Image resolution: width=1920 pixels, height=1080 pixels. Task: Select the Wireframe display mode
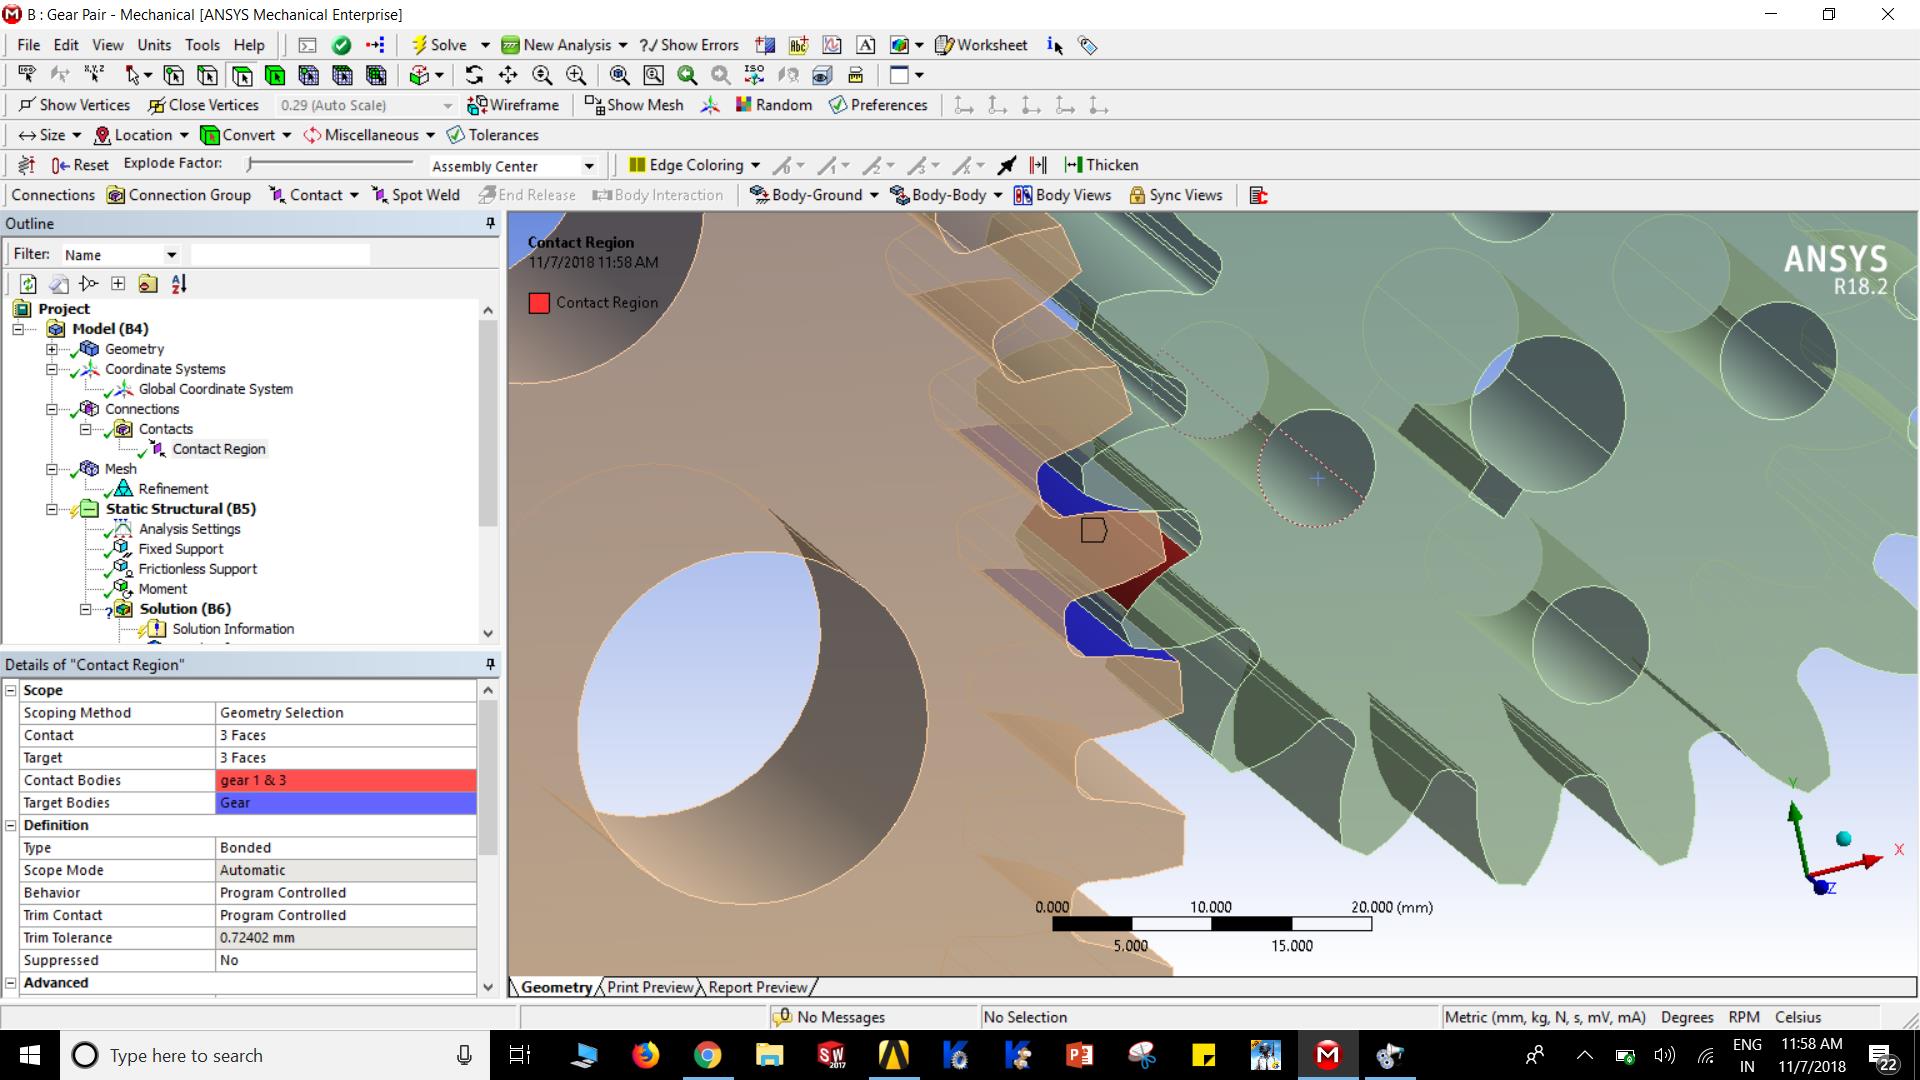coord(513,104)
